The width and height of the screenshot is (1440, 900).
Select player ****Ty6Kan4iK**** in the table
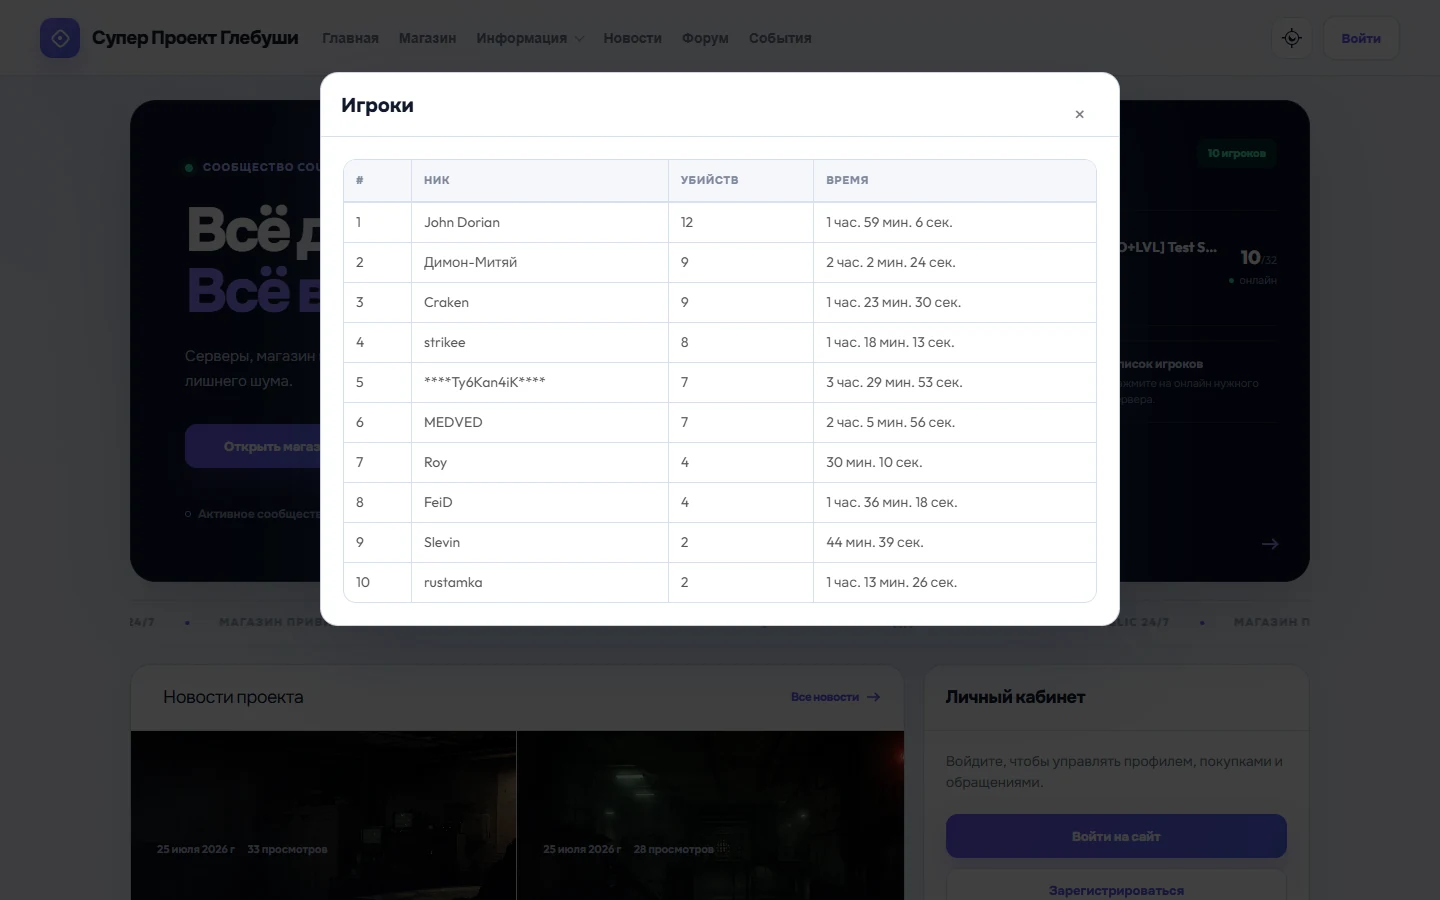(485, 382)
